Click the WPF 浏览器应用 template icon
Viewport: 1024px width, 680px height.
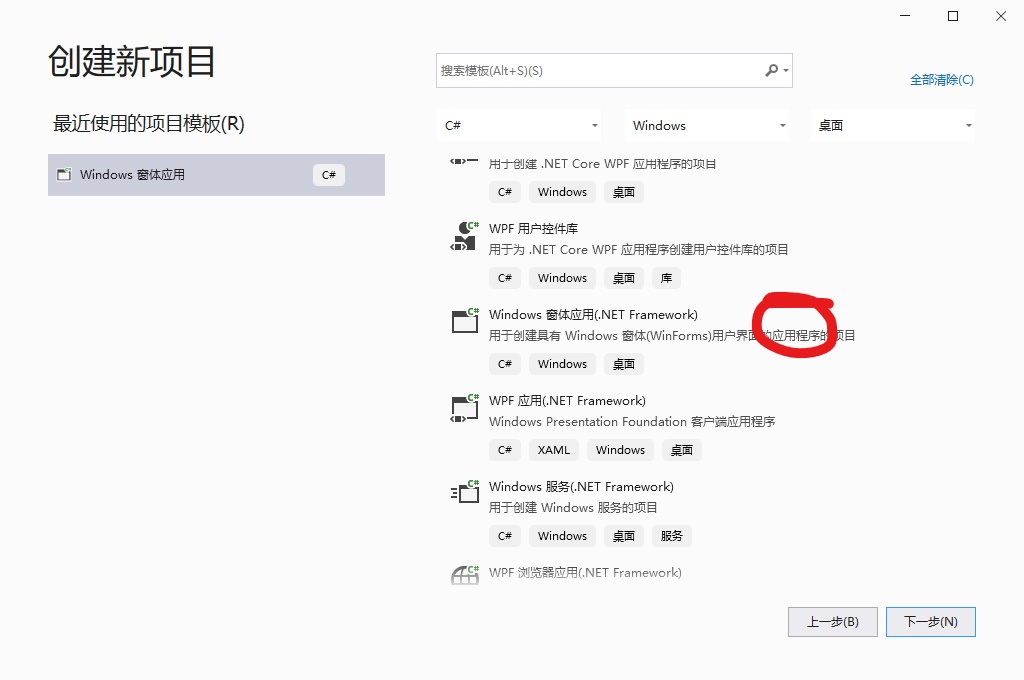pos(465,575)
